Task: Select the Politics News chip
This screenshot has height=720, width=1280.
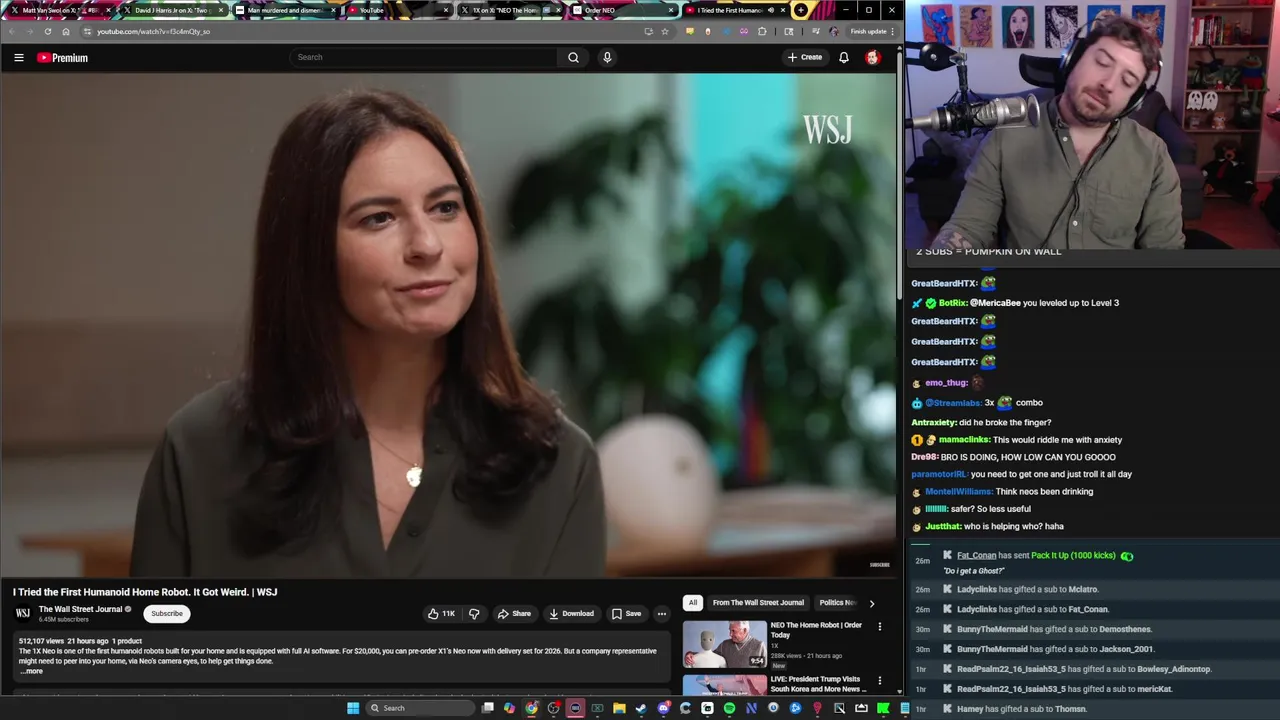Action: pos(838,603)
